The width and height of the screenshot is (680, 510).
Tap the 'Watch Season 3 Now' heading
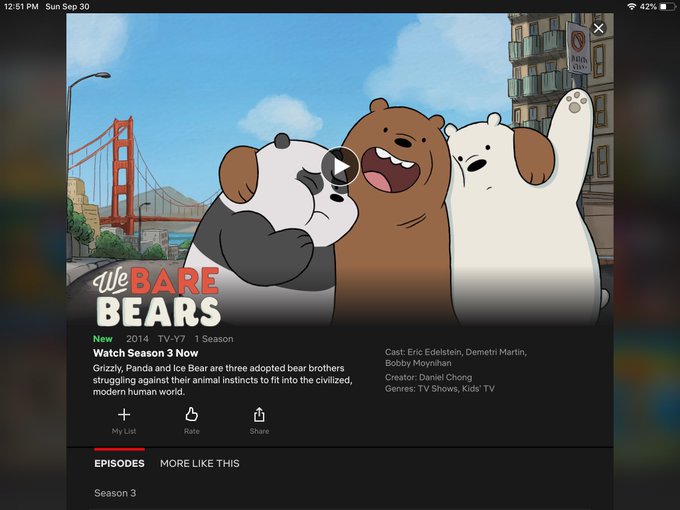coord(145,353)
